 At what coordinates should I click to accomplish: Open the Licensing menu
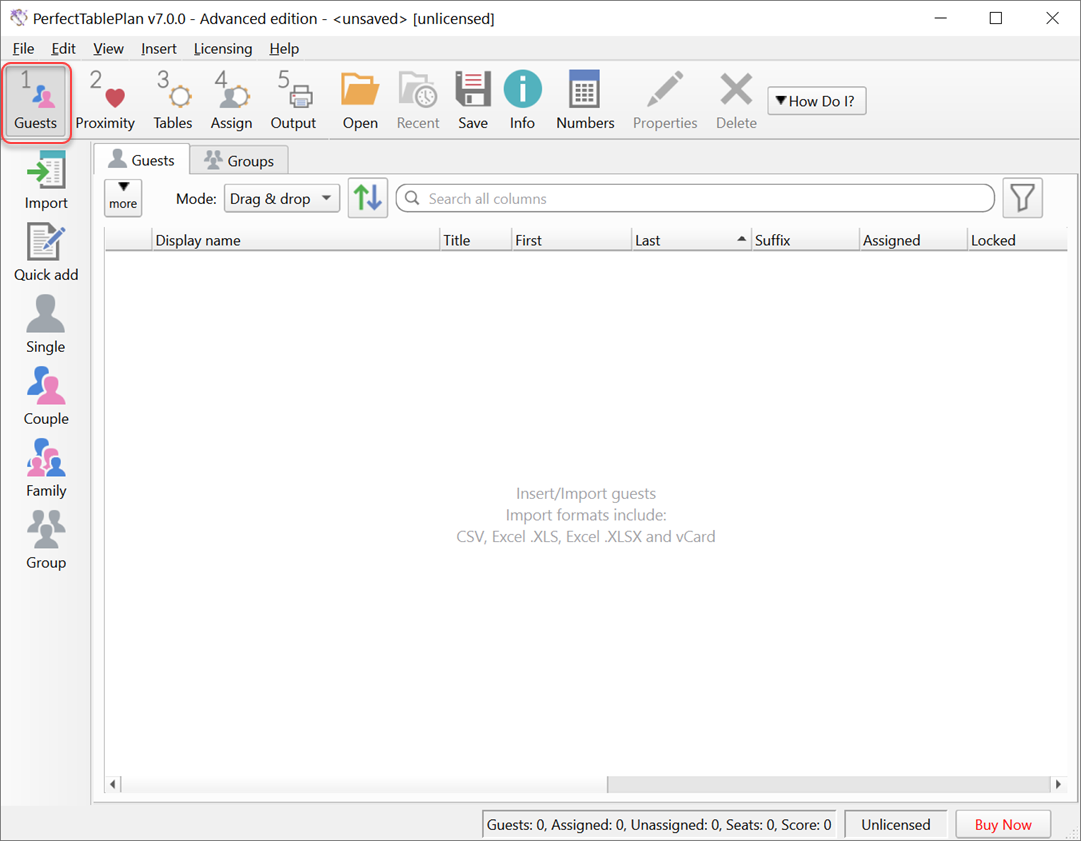tap(223, 48)
